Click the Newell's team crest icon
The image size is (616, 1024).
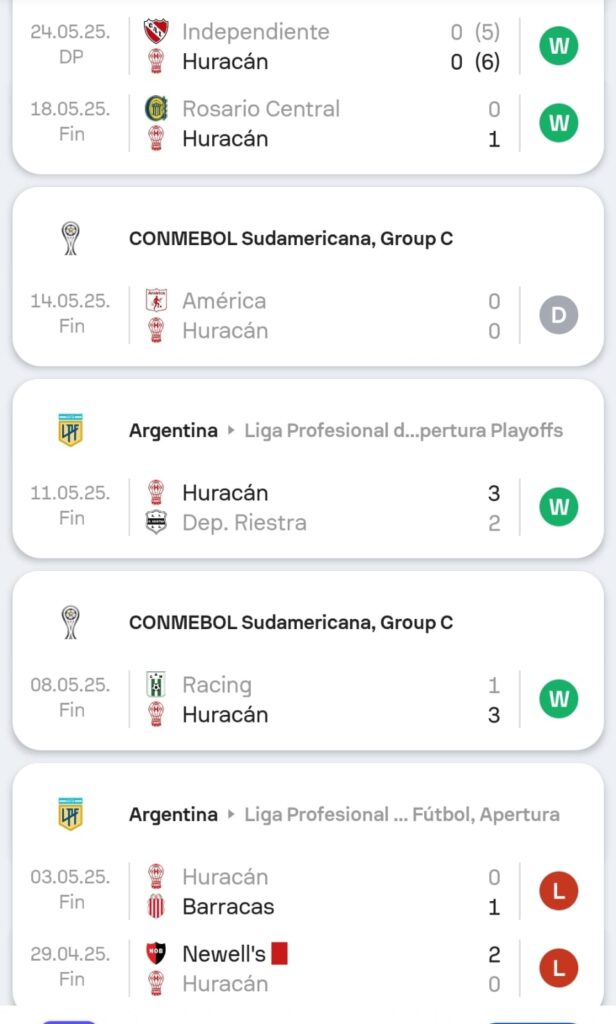[x=156, y=954]
